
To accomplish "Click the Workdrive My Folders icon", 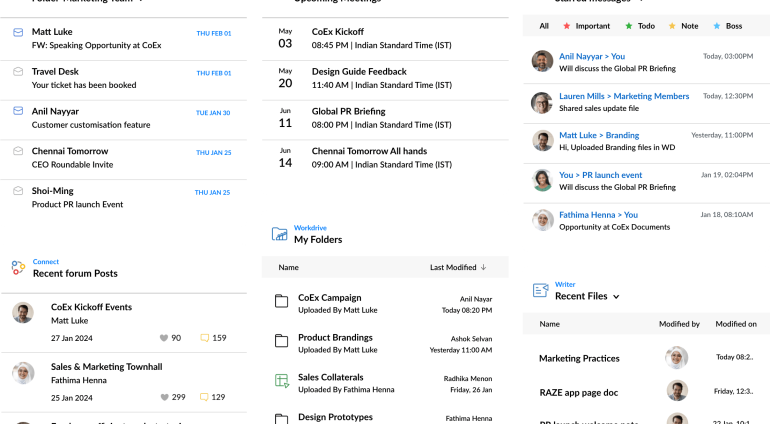I will tap(280, 234).
